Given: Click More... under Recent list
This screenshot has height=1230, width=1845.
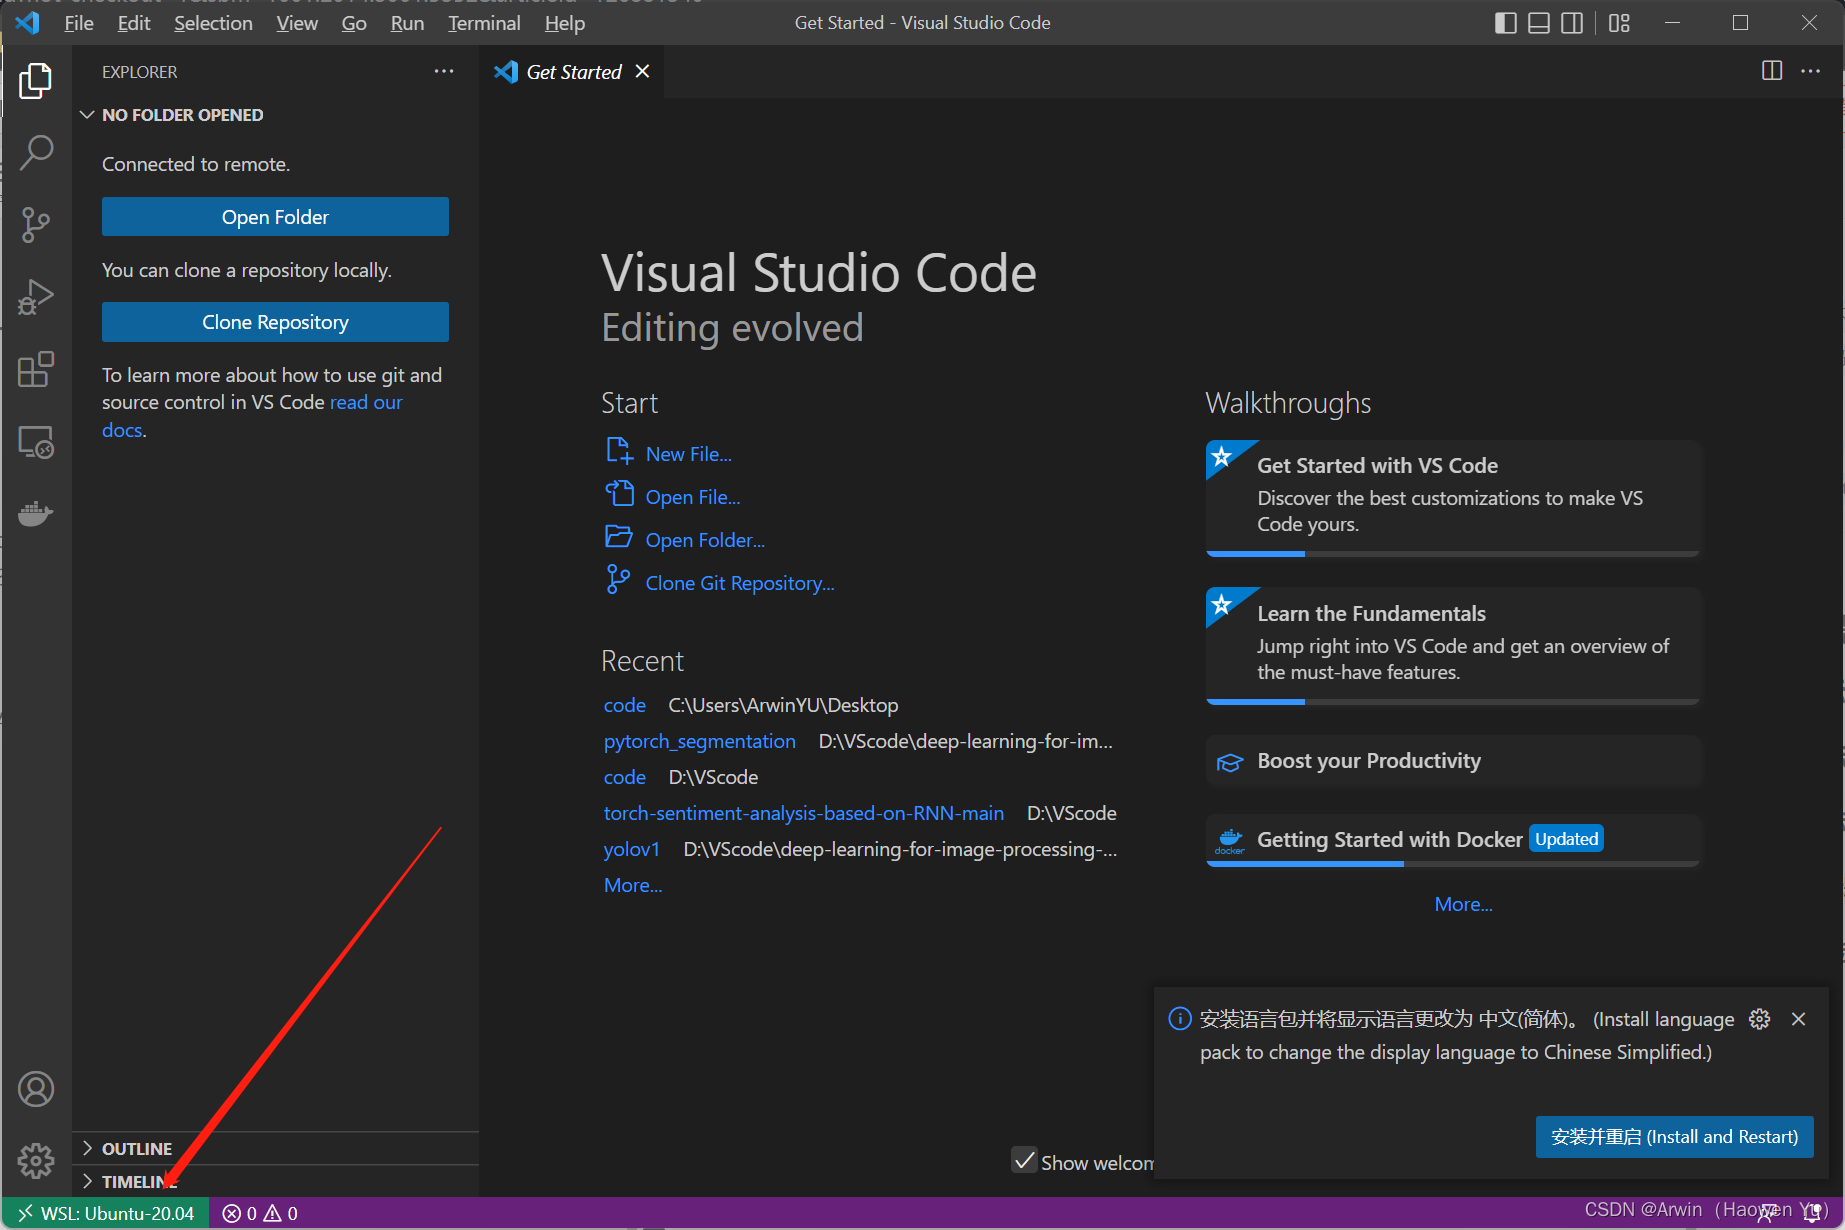Looking at the screenshot, I should [x=633, y=885].
